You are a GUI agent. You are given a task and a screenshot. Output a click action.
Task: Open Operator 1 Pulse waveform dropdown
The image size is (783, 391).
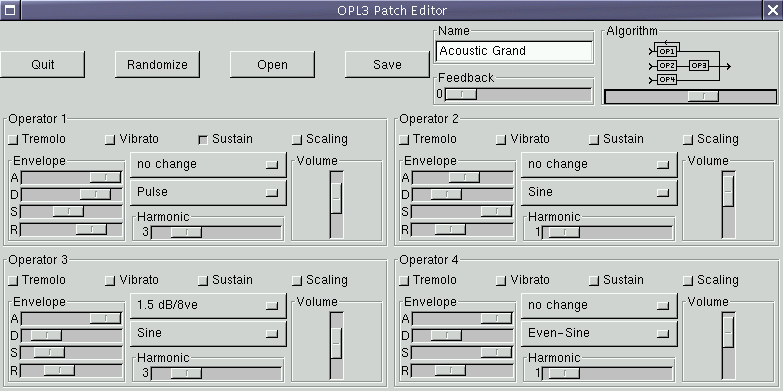click(x=208, y=192)
